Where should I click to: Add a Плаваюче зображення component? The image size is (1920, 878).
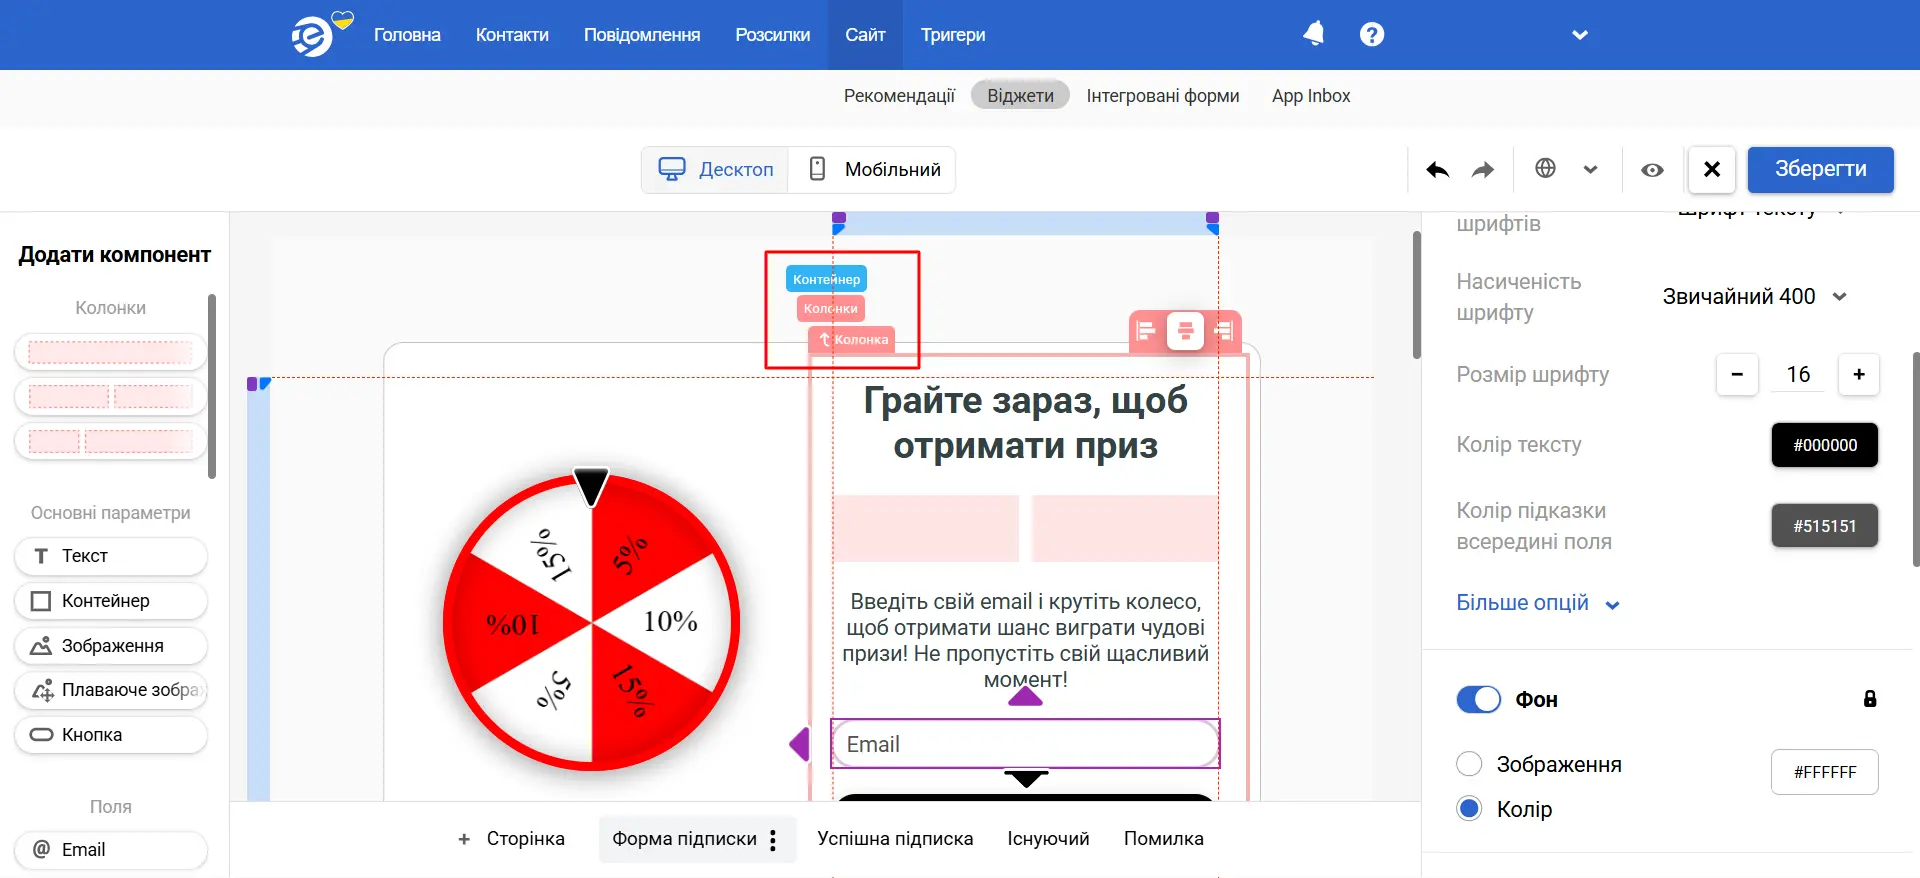[x=110, y=690]
